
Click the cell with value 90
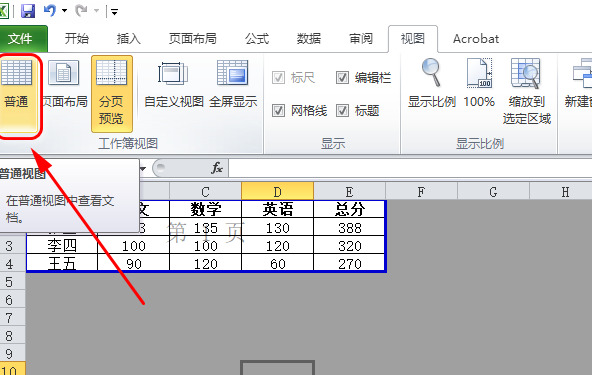[x=134, y=263]
